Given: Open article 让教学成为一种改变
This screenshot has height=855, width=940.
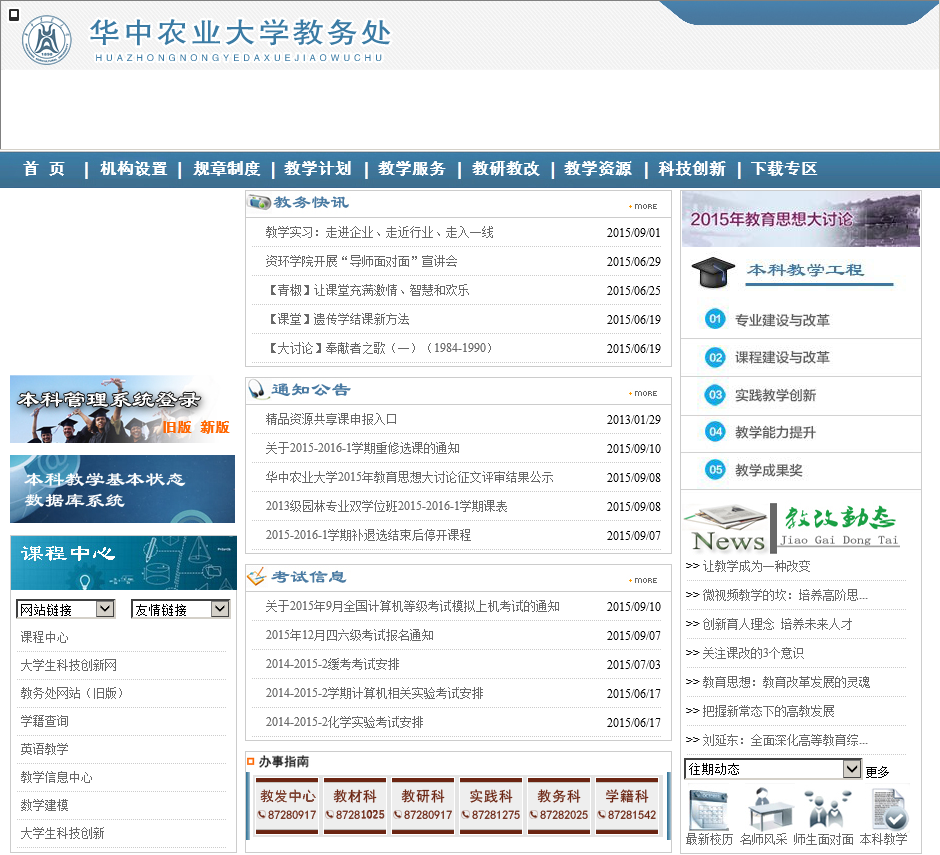Looking at the screenshot, I should pyautogui.click(x=757, y=566).
